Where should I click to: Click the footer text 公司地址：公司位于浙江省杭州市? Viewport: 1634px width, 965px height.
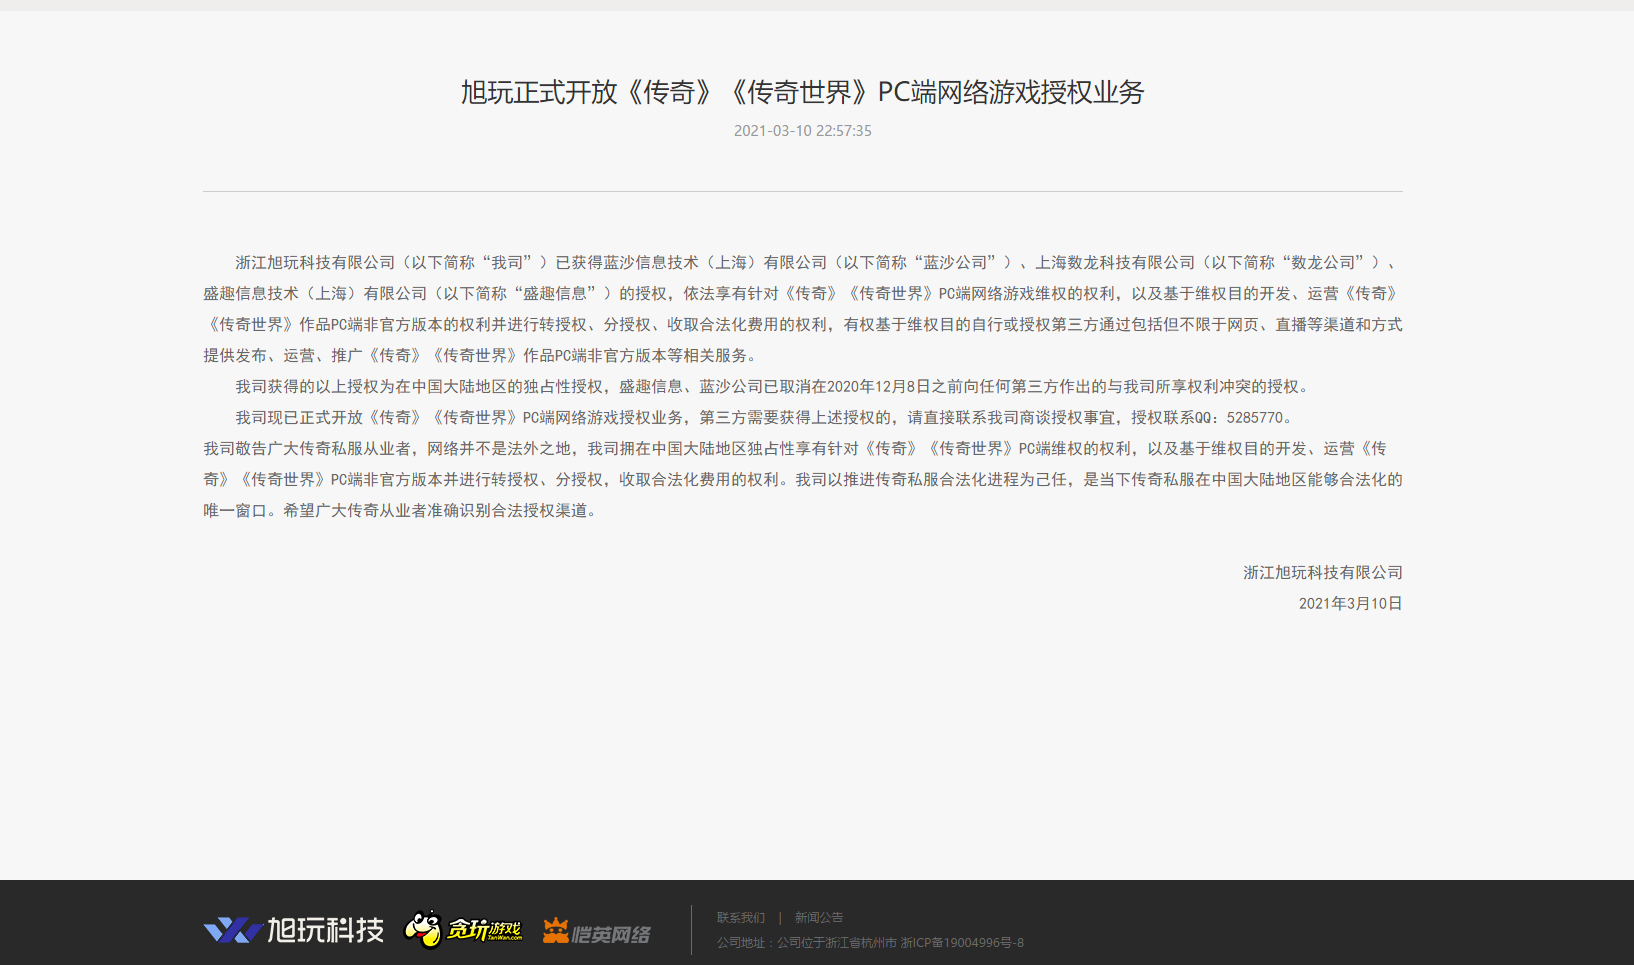(807, 943)
